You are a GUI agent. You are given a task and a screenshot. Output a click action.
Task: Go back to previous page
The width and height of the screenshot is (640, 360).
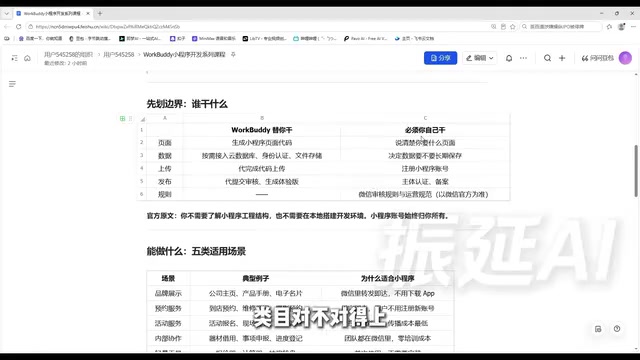[7, 27]
